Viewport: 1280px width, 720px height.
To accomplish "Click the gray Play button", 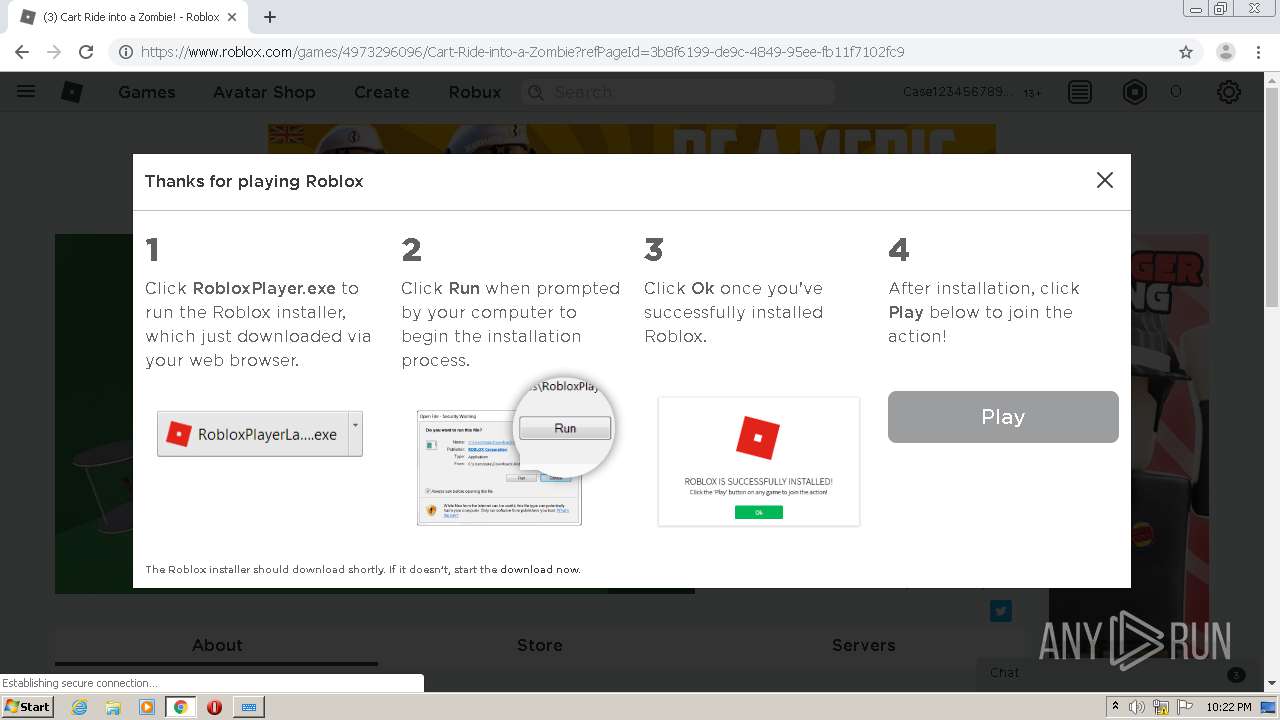I will pos(1003,417).
